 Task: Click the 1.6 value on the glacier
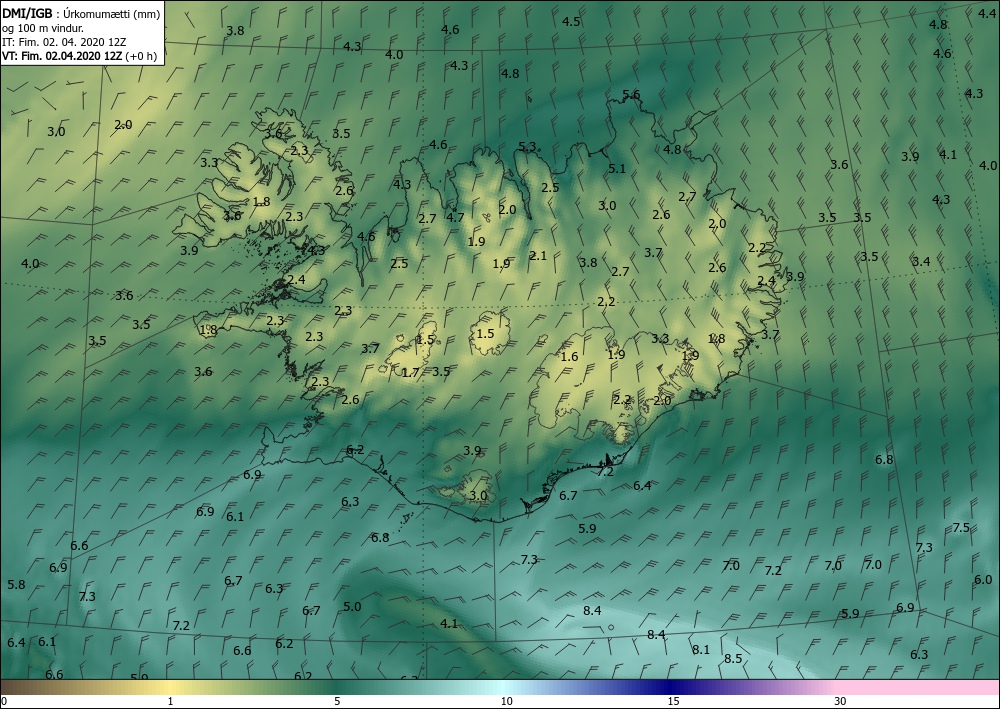(x=569, y=357)
